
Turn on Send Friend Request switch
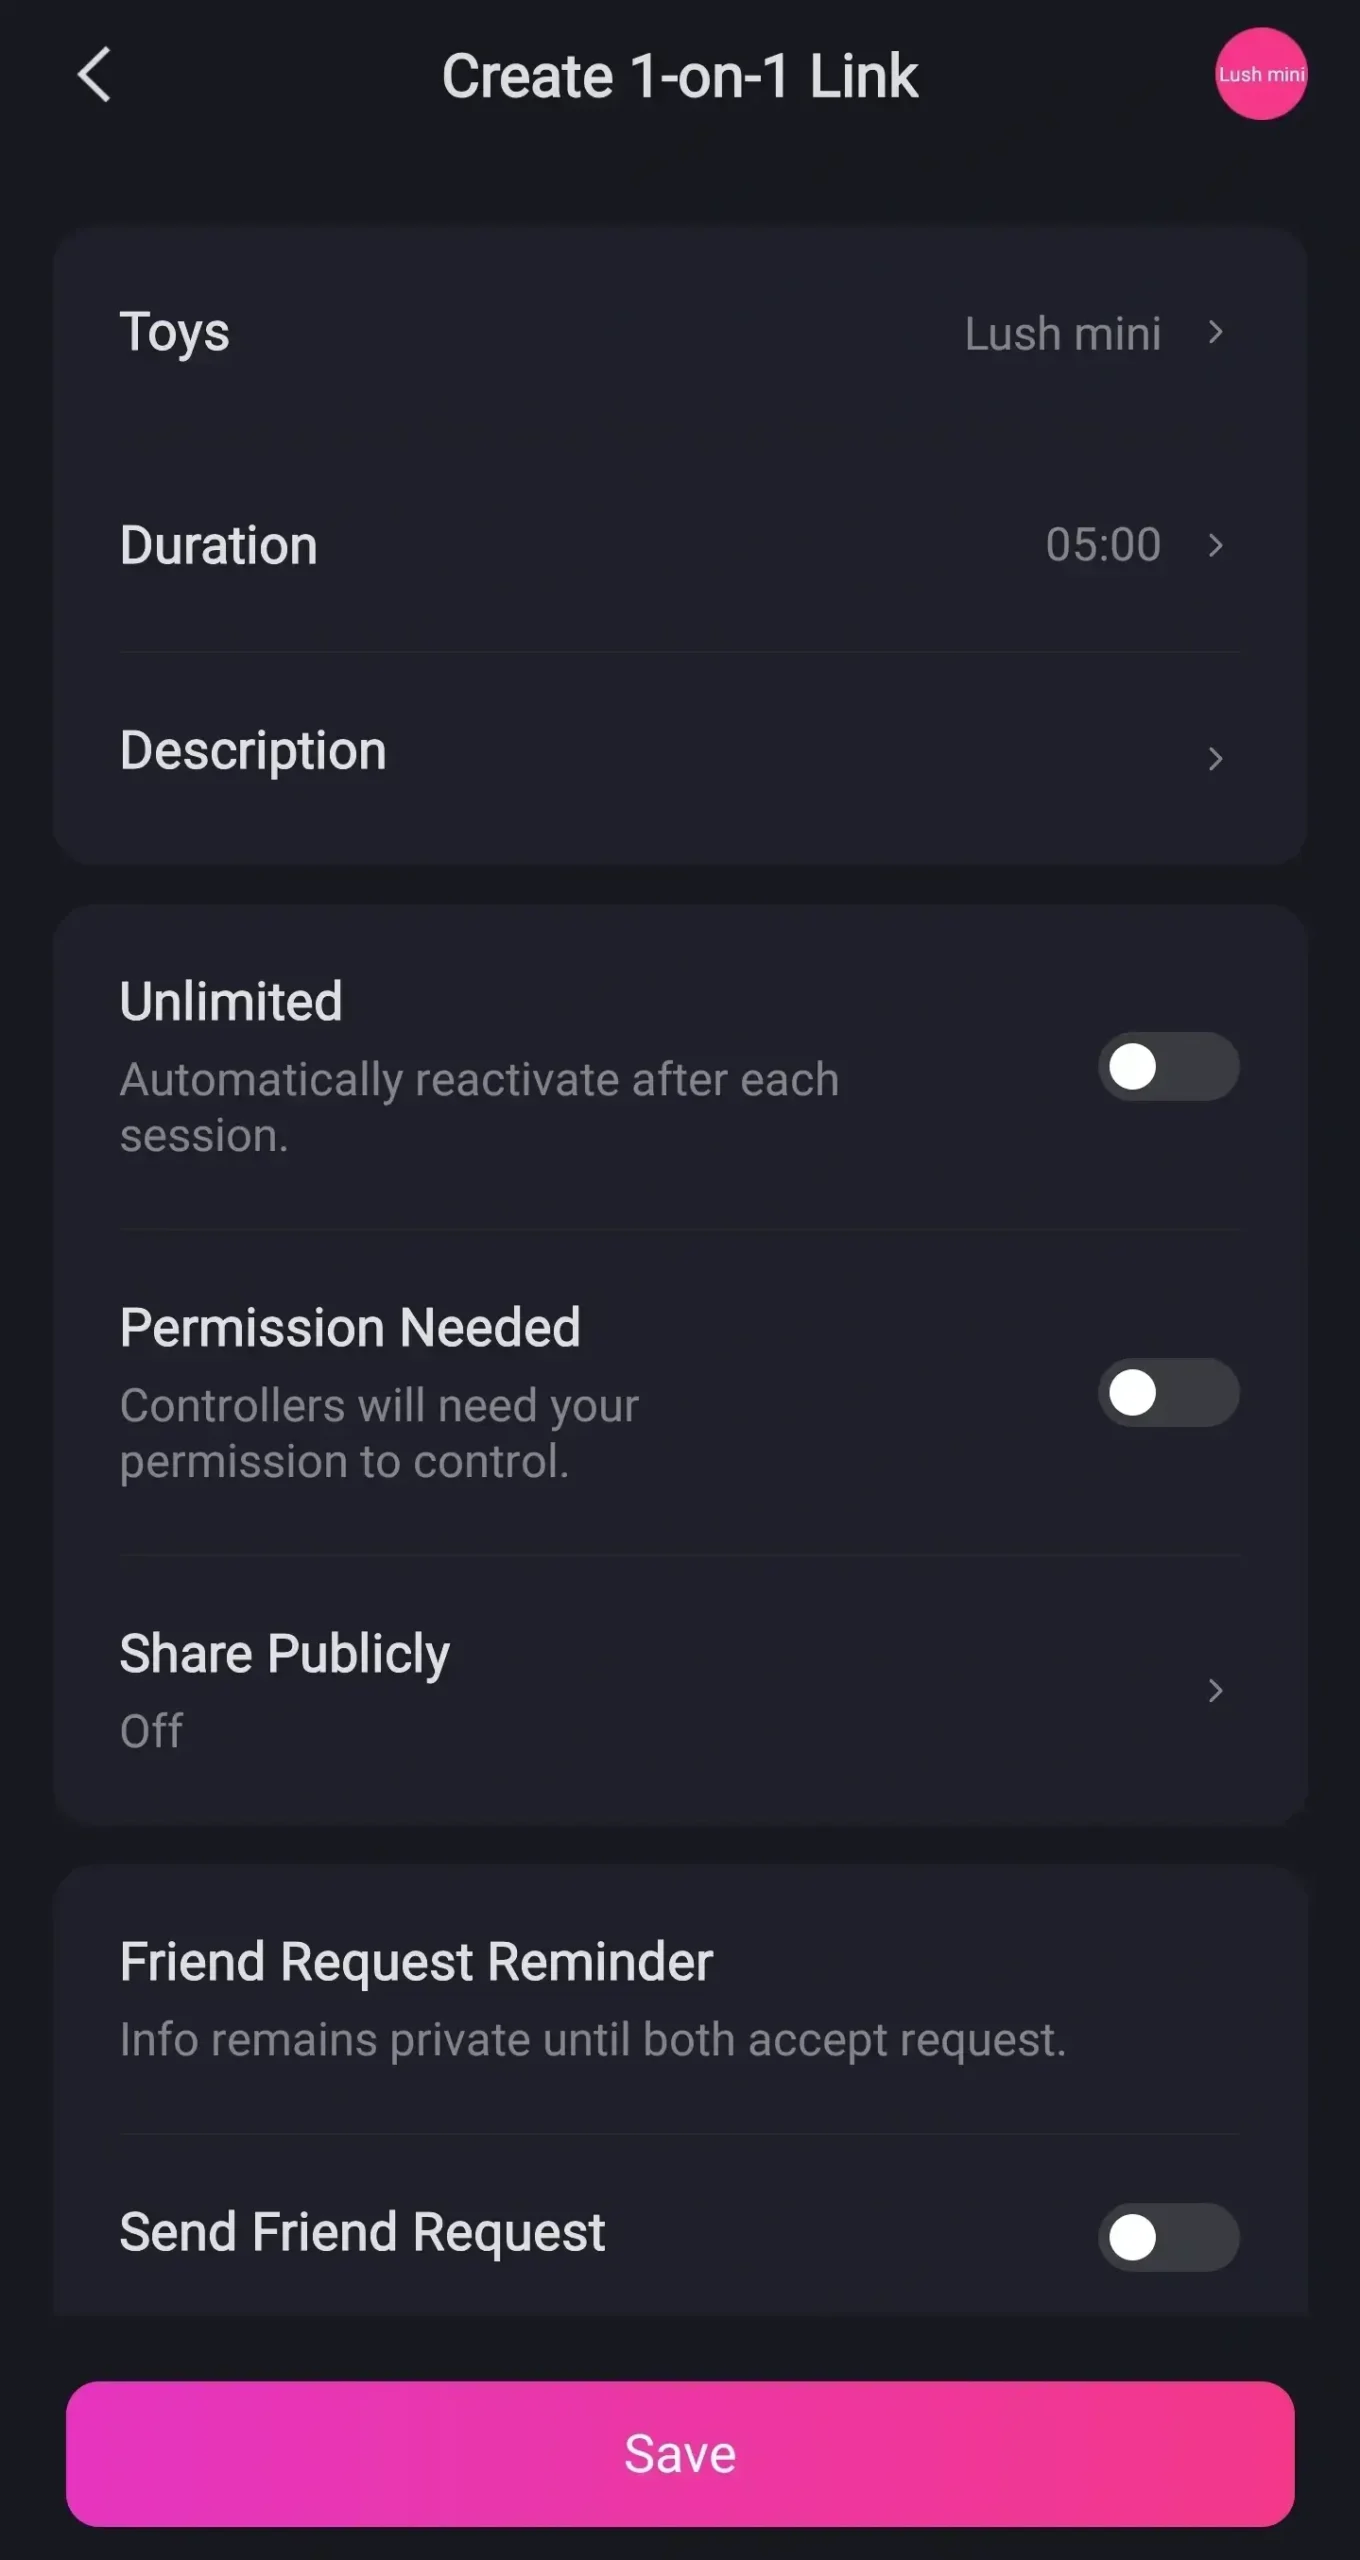(x=1168, y=2237)
